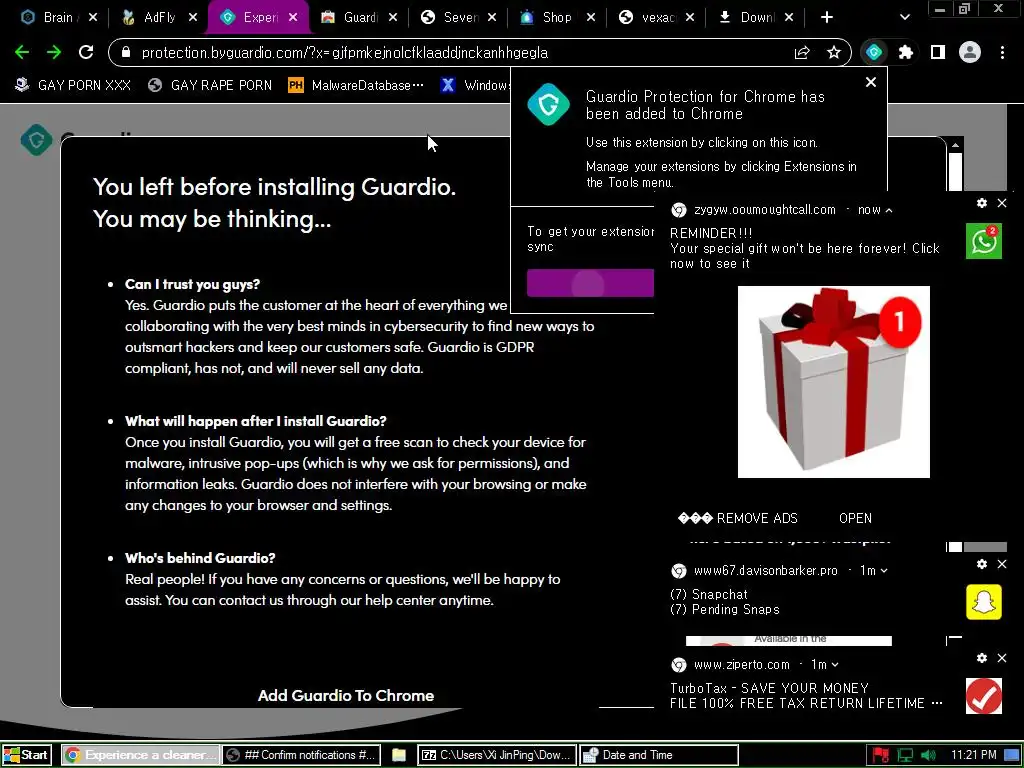Open the Chrome profile avatar

tap(970, 52)
